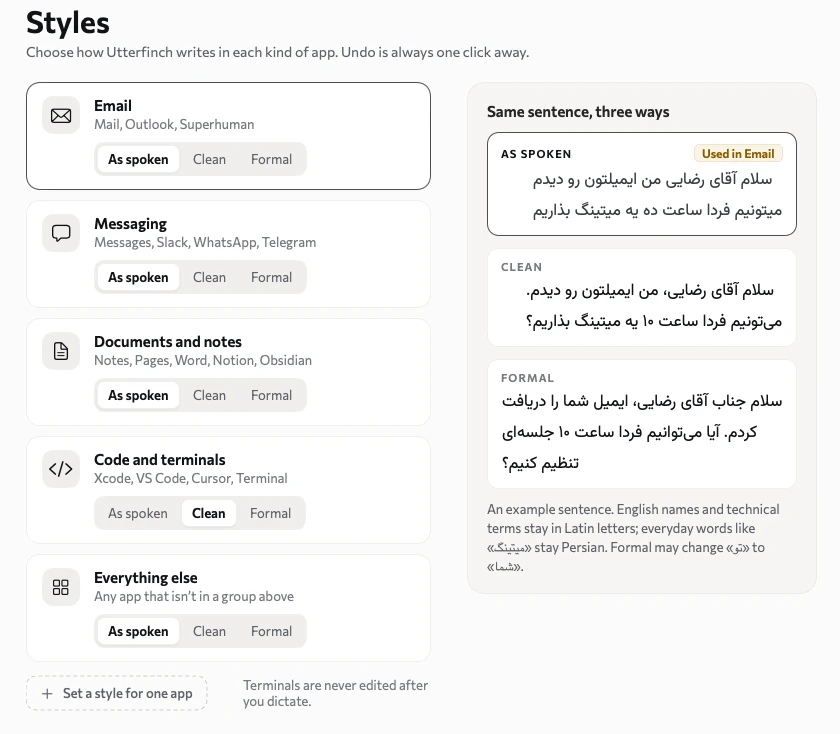This screenshot has height=734, width=840.
Task: Click the Documents and notes page icon
Action: pos(61,351)
